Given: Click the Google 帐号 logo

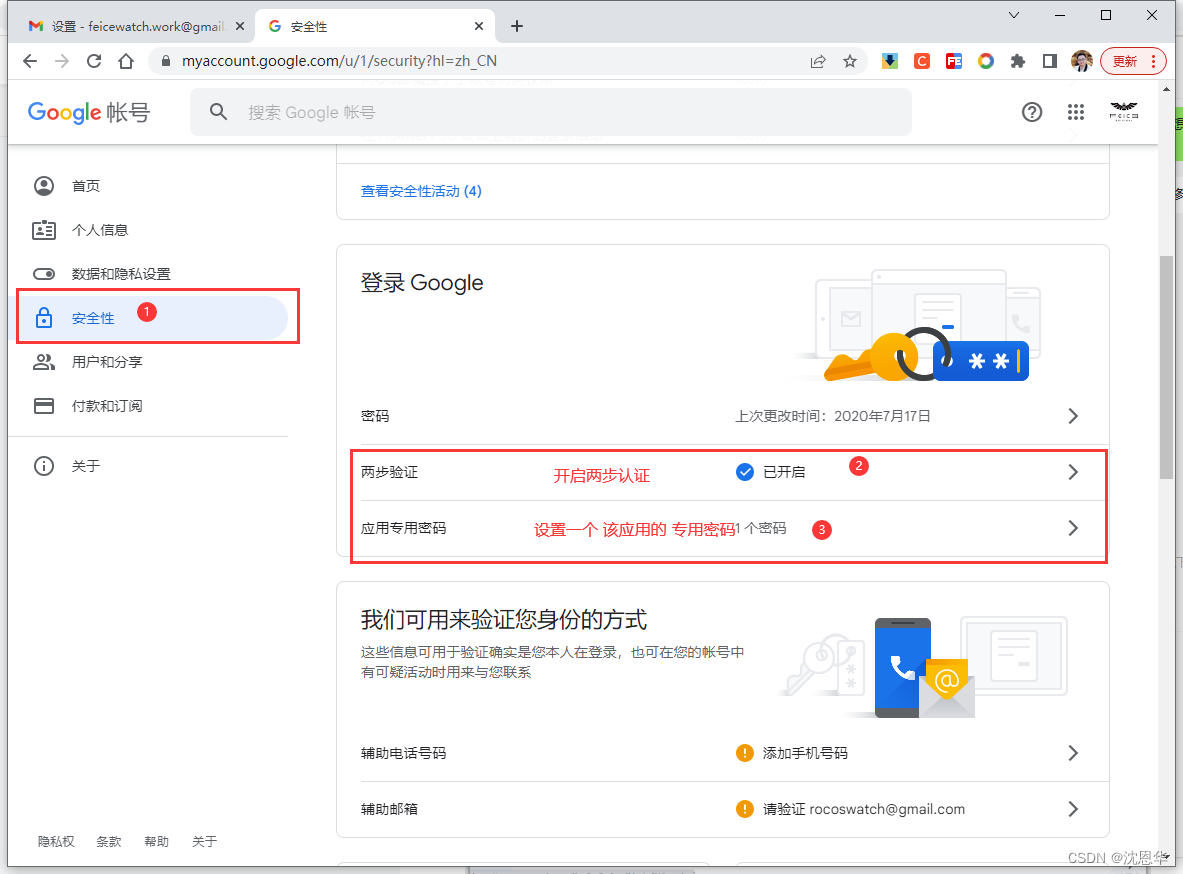Looking at the screenshot, I should 89,112.
